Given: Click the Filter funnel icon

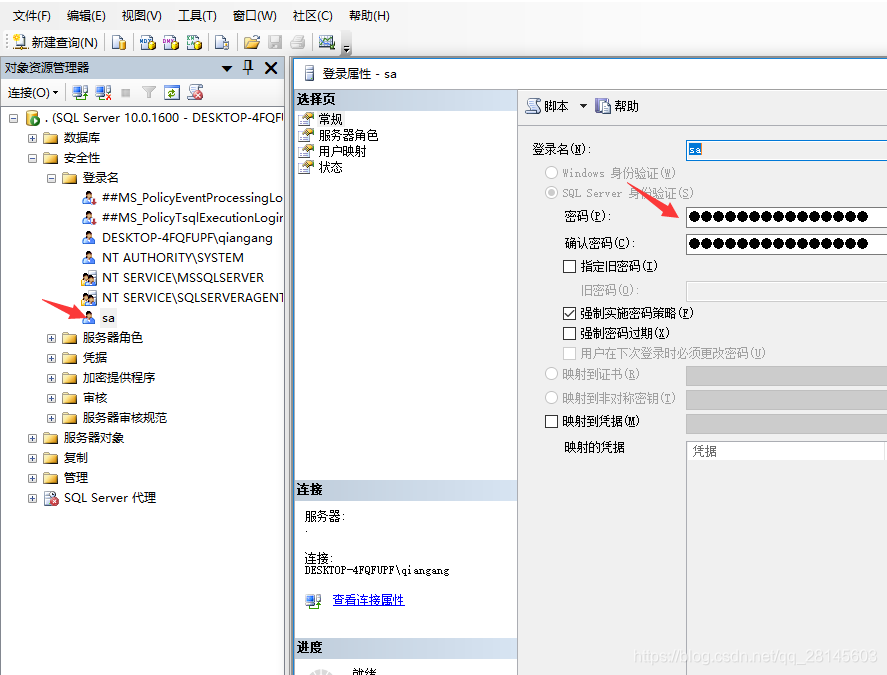Looking at the screenshot, I should click(149, 93).
